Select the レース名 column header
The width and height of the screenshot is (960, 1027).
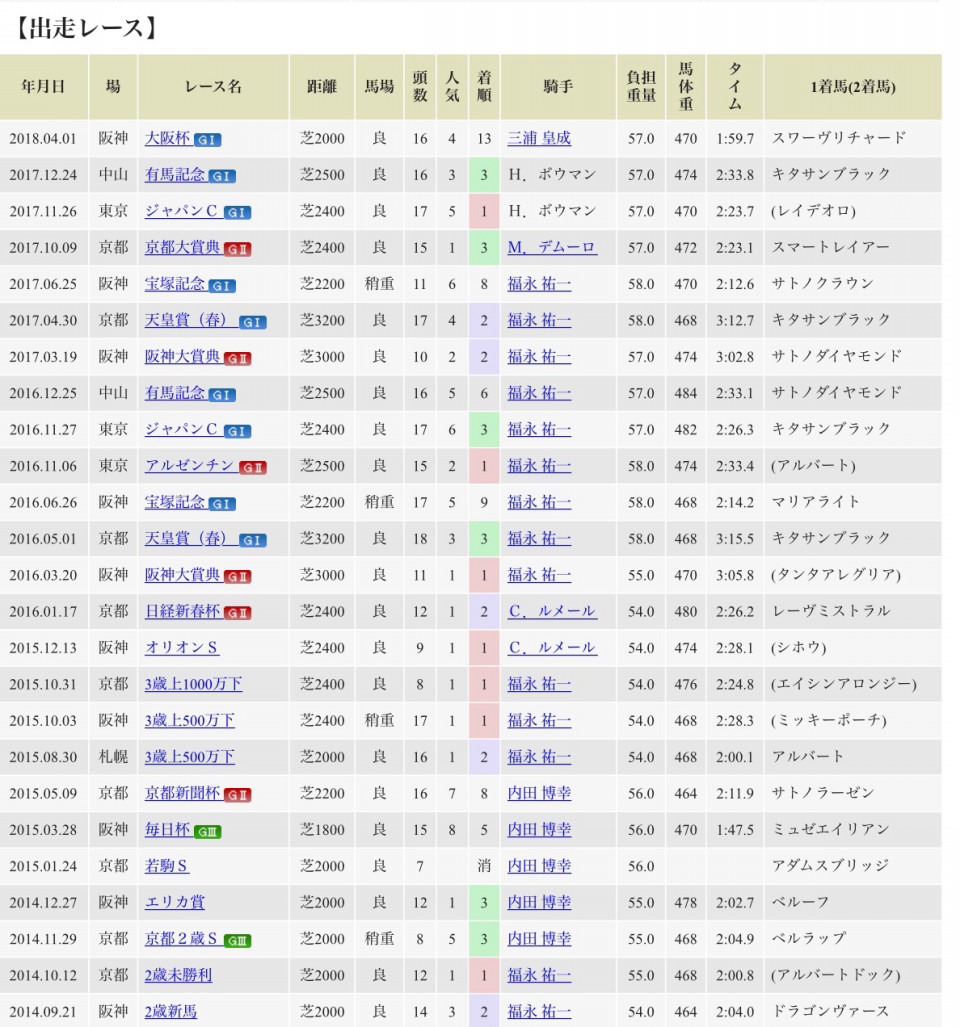pyautogui.click(x=213, y=86)
